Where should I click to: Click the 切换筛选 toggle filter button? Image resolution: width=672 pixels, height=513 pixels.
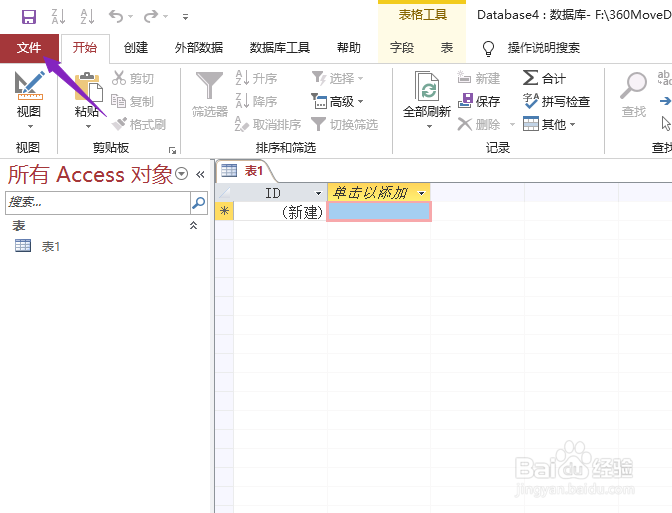click(345, 125)
